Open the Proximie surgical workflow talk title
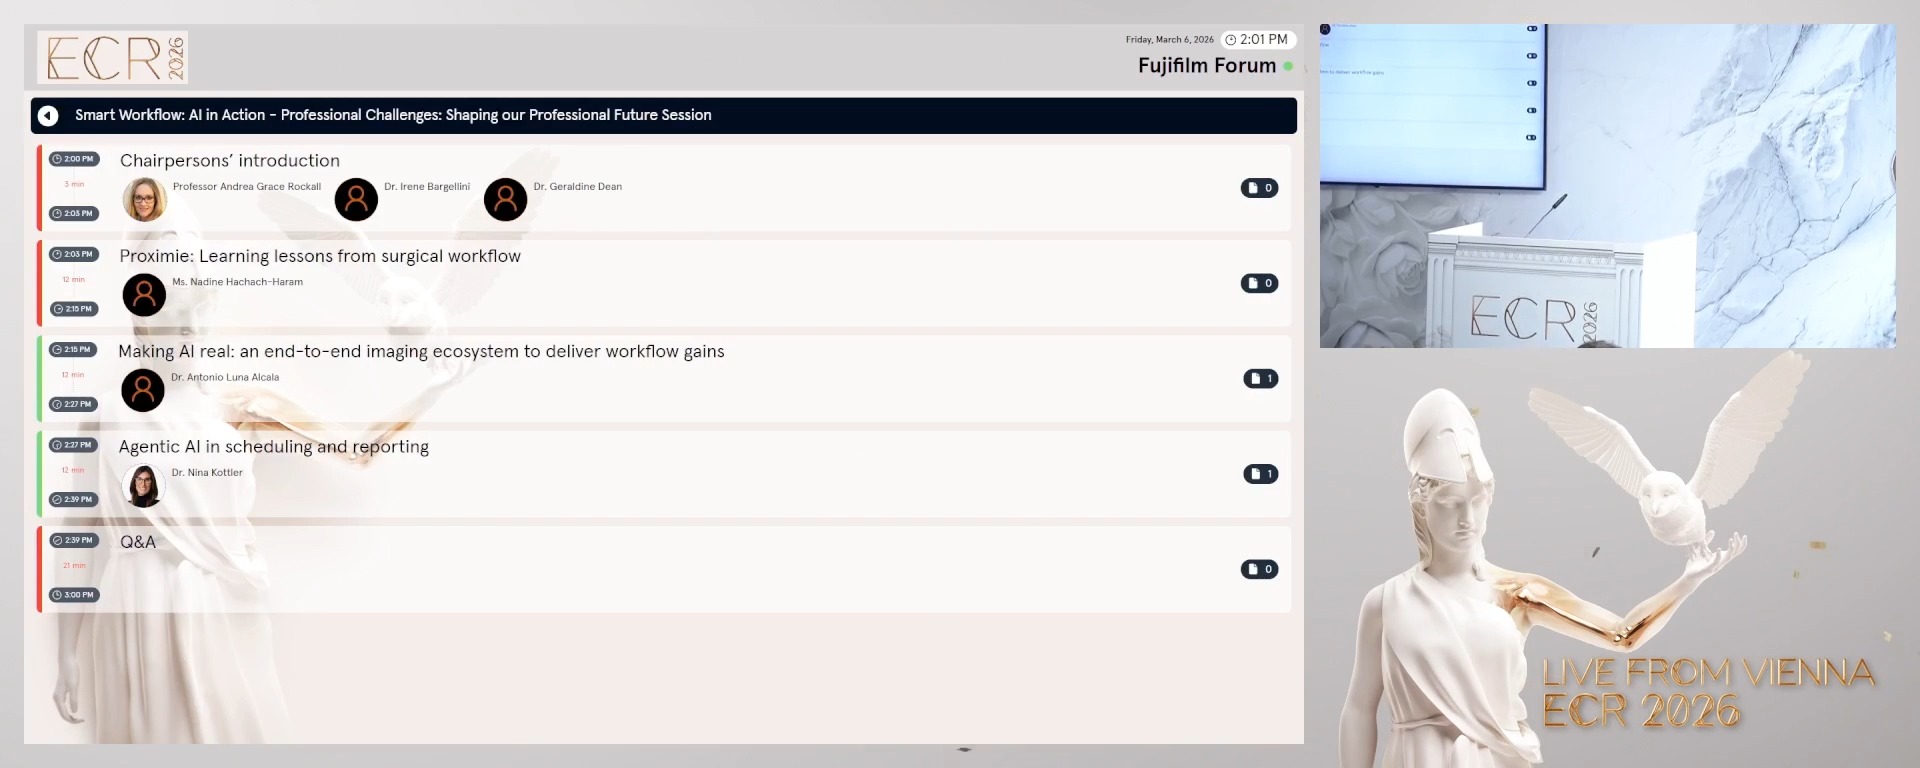Image resolution: width=1920 pixels, height=768 pixels. click(320, 256)
